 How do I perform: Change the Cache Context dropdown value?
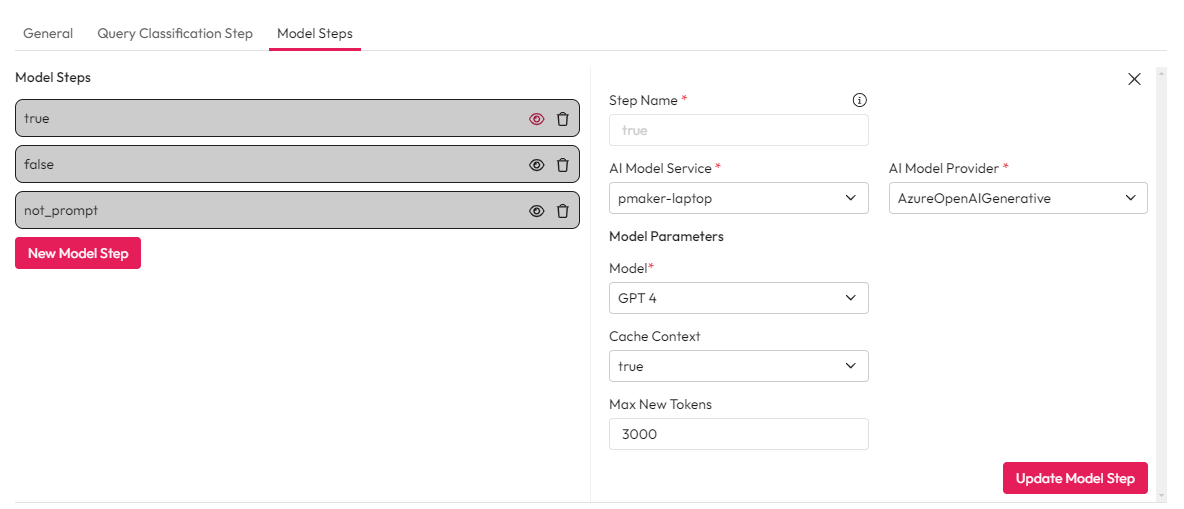click(738, 366)
